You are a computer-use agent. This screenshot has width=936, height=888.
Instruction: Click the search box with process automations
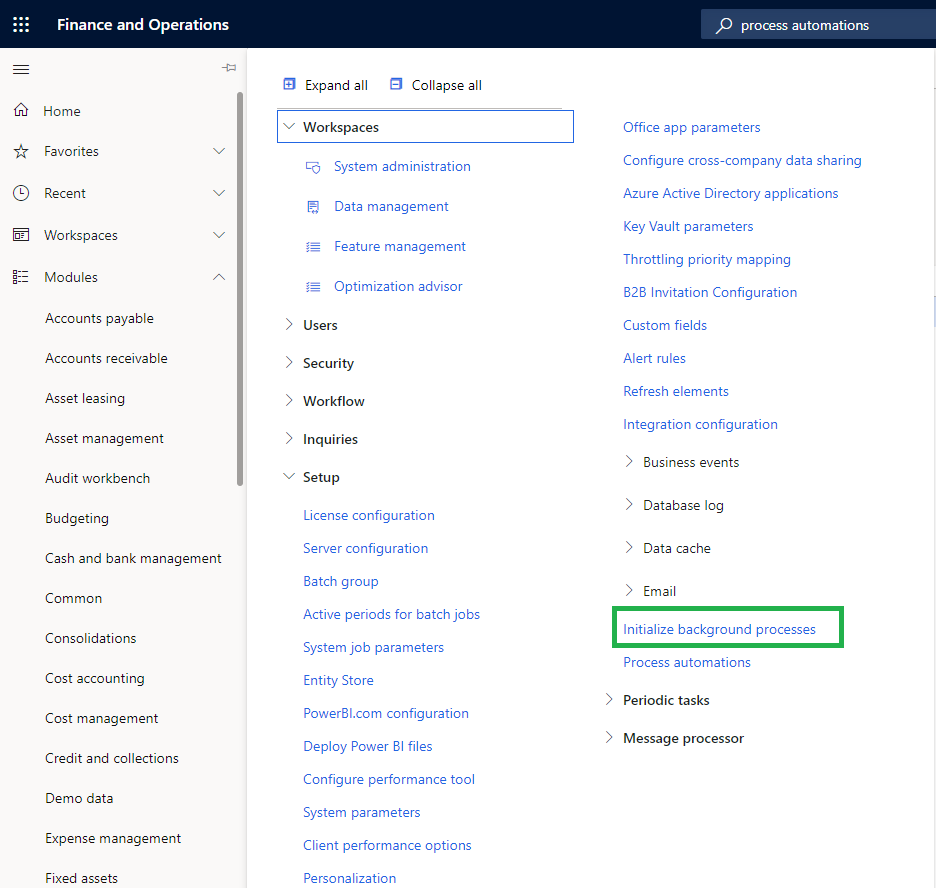pyautogui.click(x=820, y=25)
